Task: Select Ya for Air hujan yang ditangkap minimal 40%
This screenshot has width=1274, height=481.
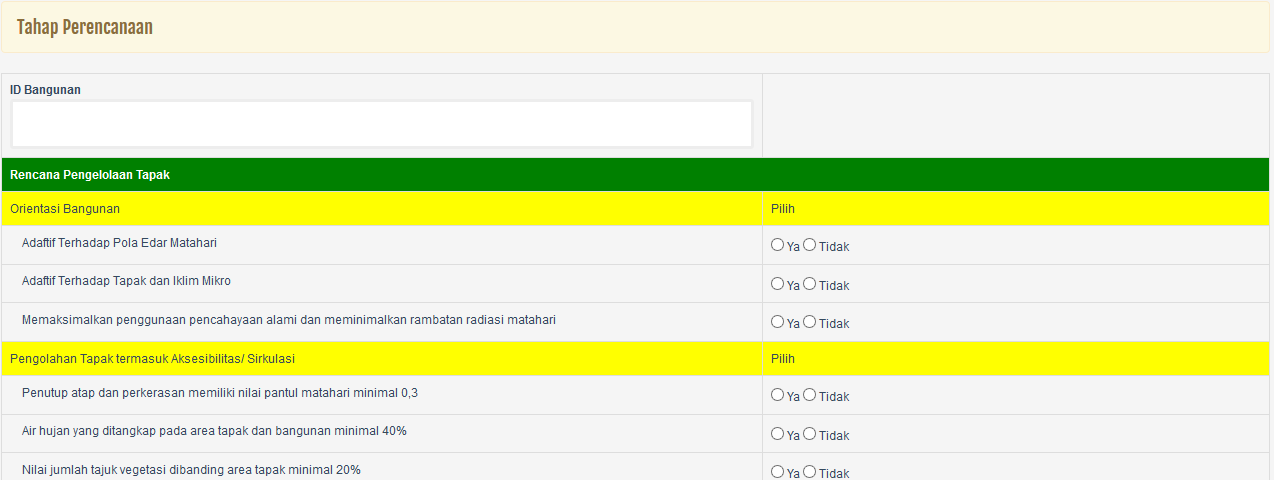Action: click(x=777, y=434)
